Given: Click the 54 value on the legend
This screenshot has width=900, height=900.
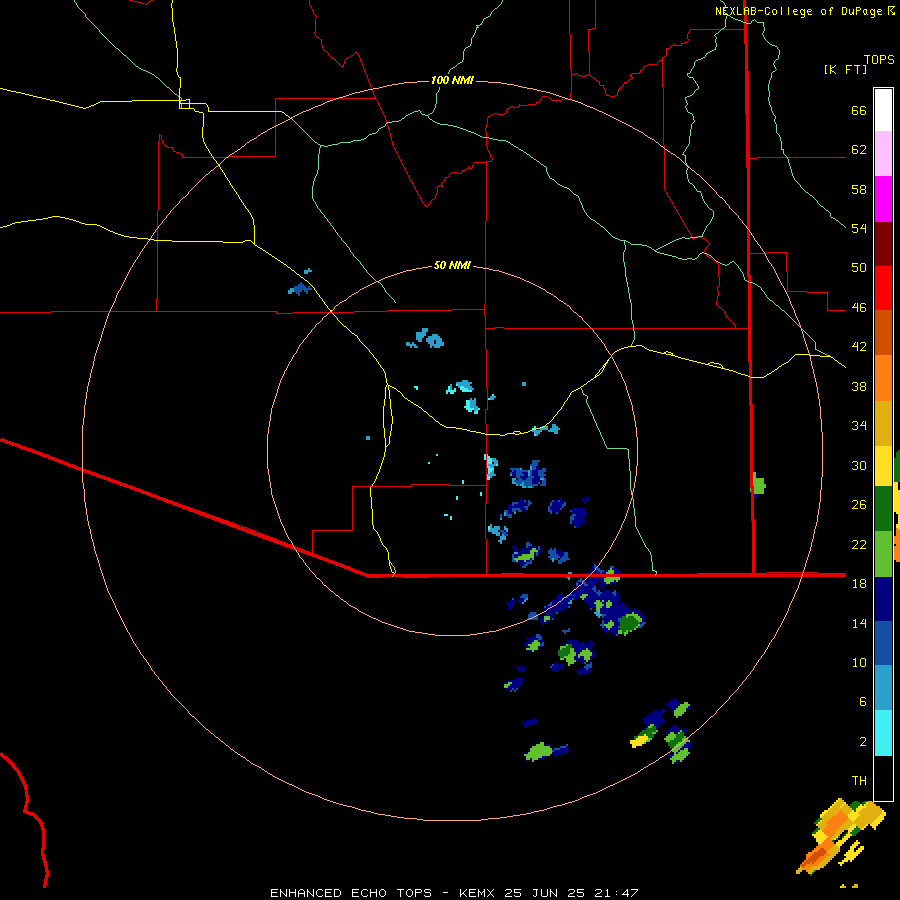Looking at the screenshot, I should pos(859,228).
